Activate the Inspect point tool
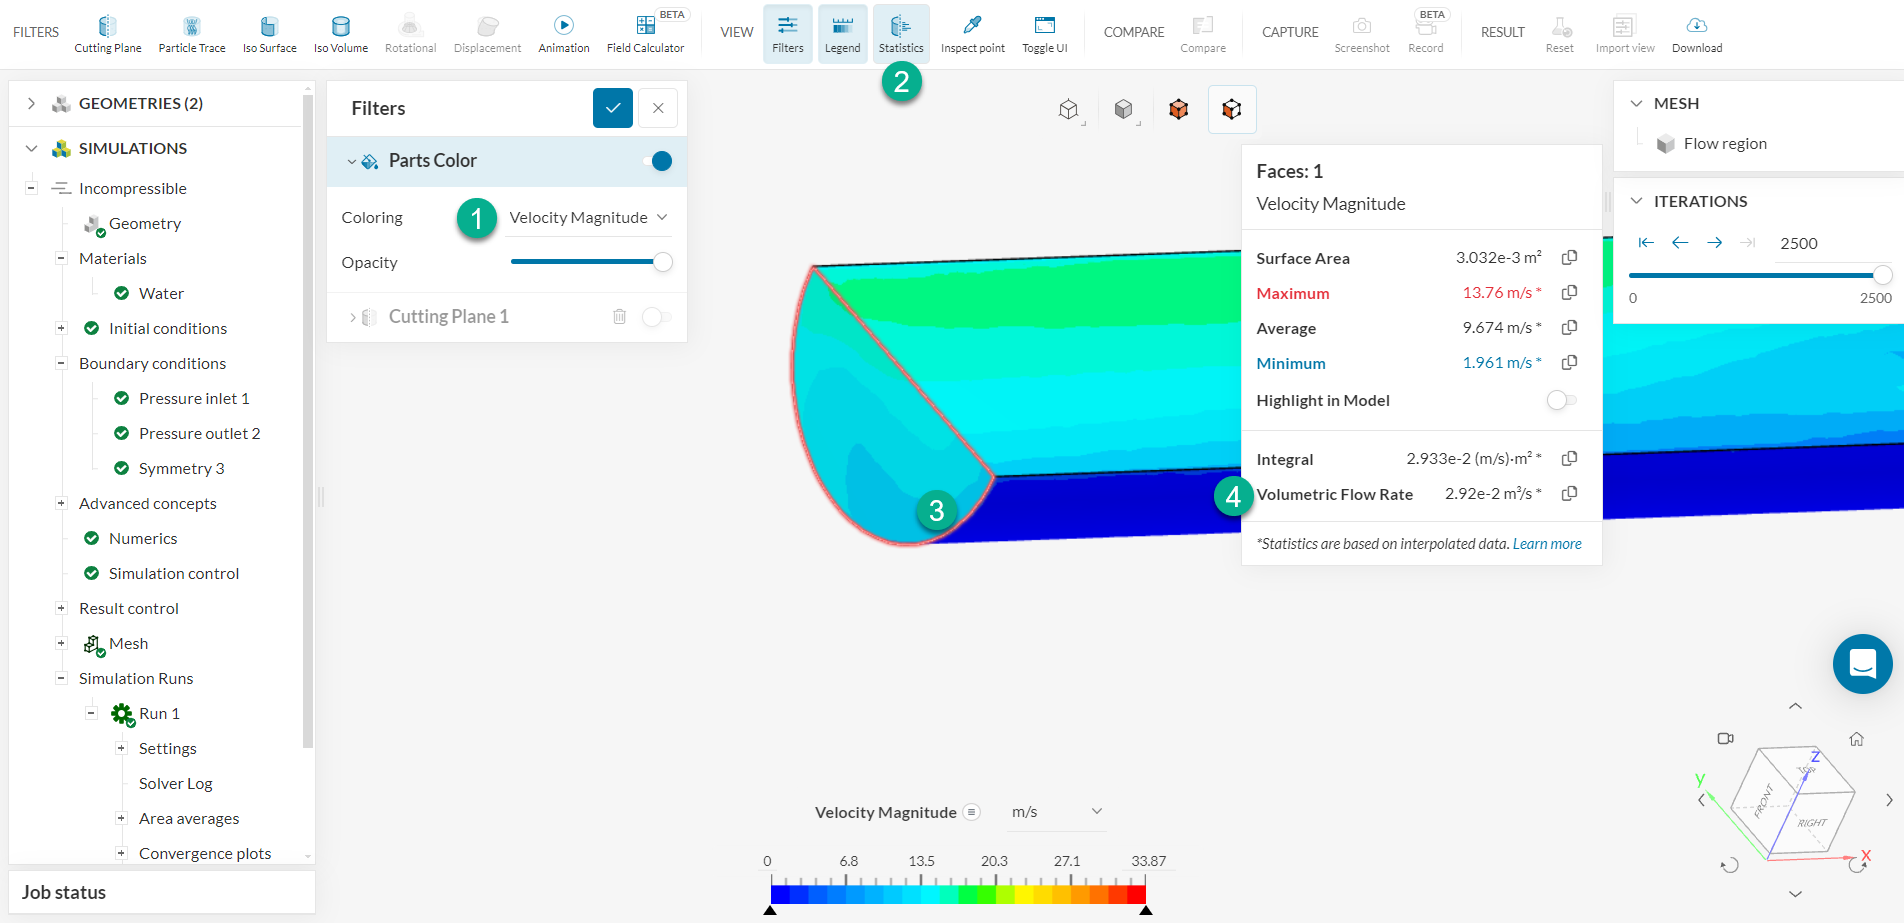Viewport: 1904px width, 923px height. coord(971,31)
